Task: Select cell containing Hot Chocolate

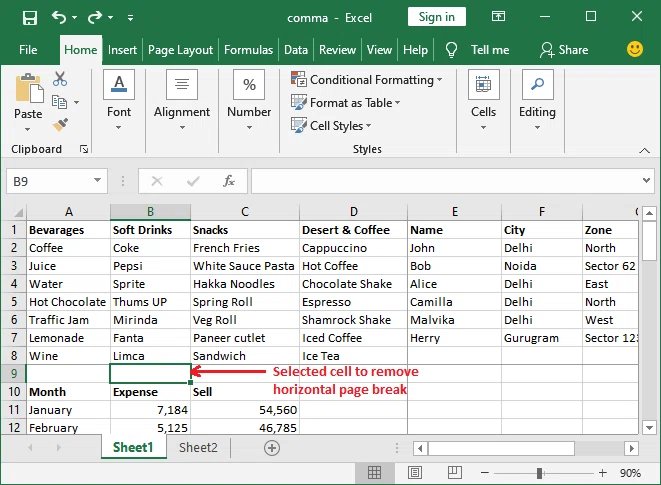Action: coord(68,302)
